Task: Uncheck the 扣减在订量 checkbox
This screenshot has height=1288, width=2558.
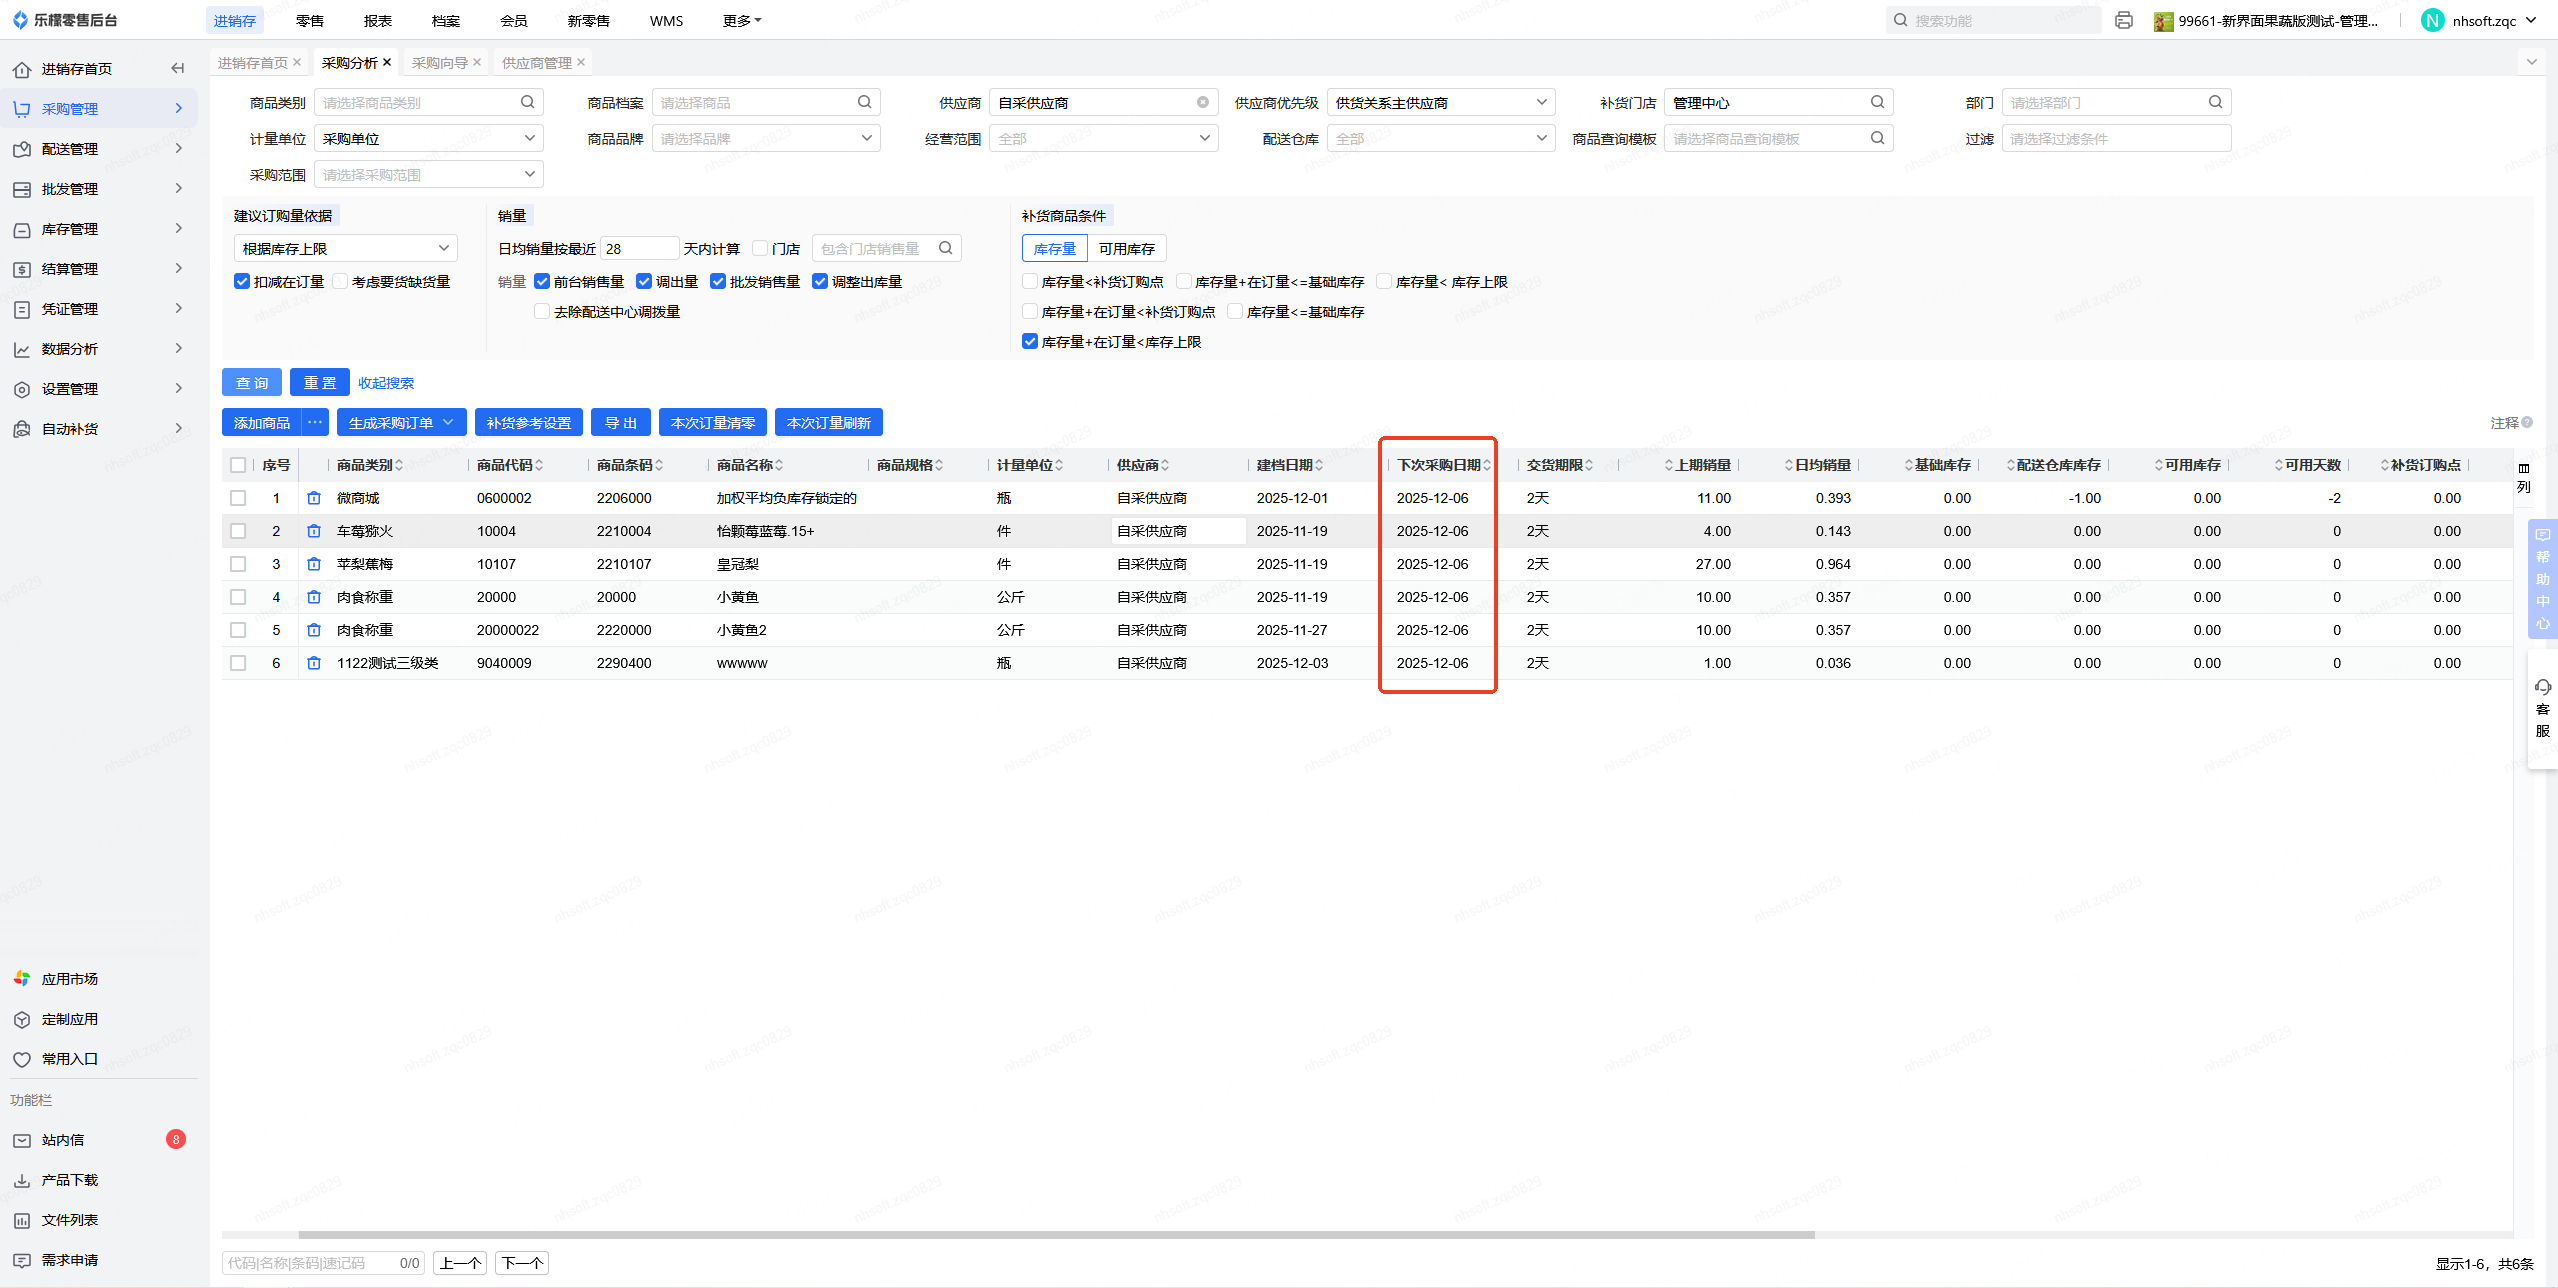Action: point(242,281)
